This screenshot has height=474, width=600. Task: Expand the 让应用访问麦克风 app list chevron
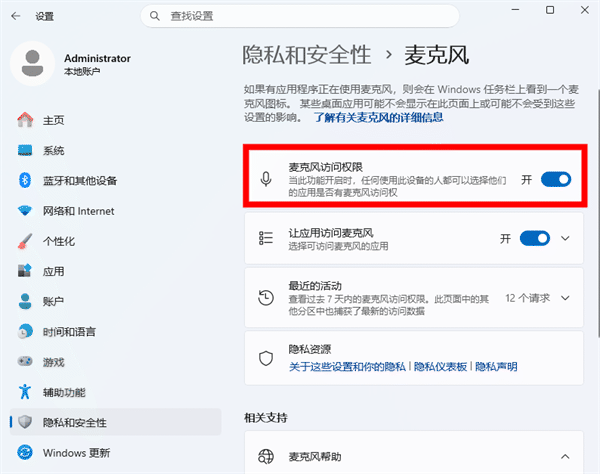pos(565,238)
